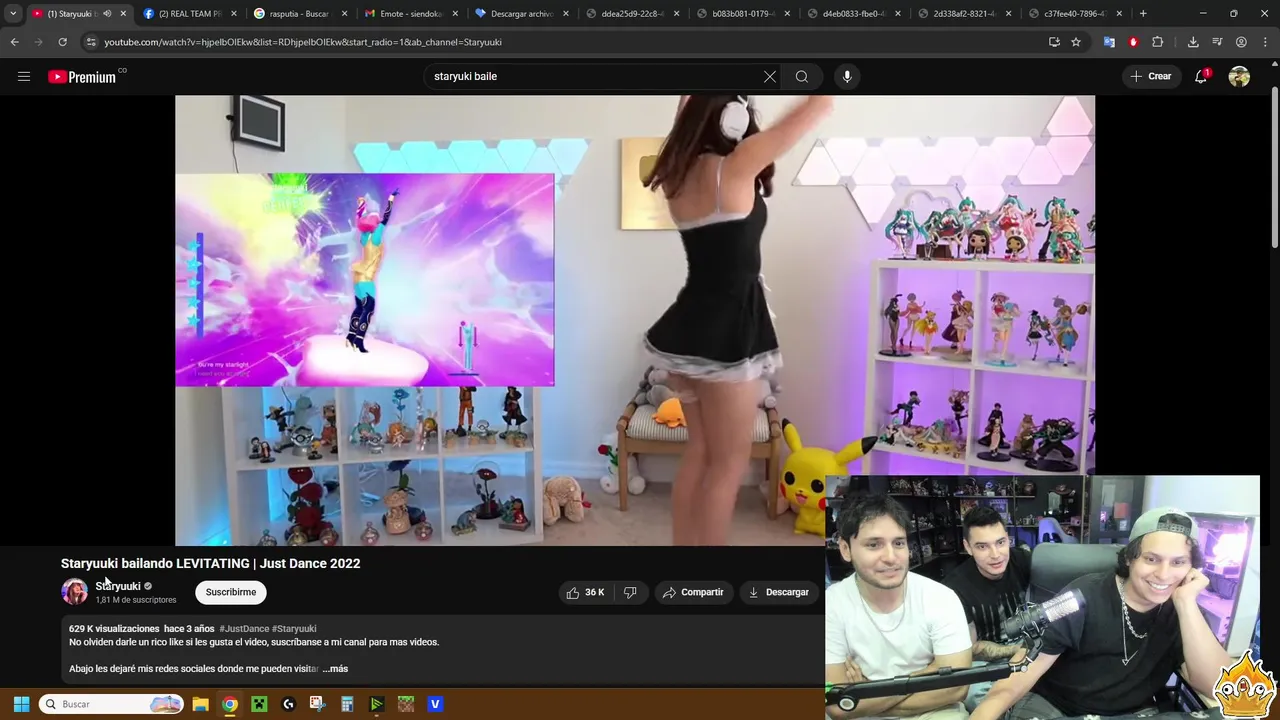Like the video showing 36 K
Viewport: 1280px width, 720px height.
pyautogui.click(x=585, y=592)
